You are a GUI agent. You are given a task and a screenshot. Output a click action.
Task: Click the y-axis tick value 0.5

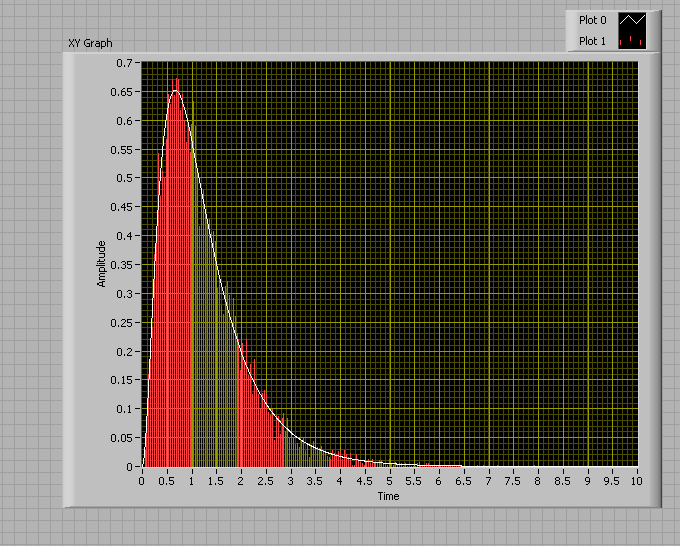click(x=125, y=178)
